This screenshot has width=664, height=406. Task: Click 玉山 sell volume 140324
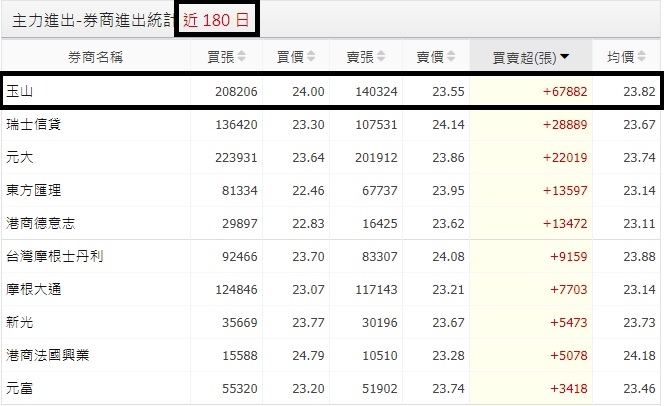[376, 91]
